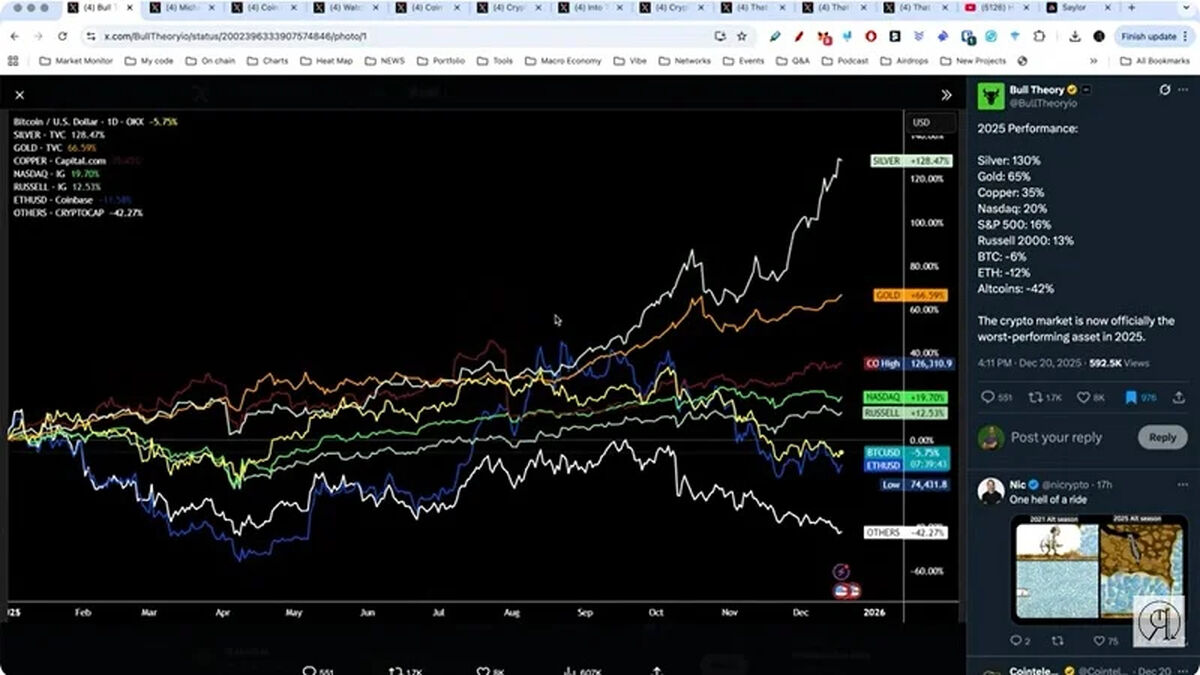Open Grok icon on Bull Theory post header
This screenshot has width=1200, height=675.
point(1165,90)
